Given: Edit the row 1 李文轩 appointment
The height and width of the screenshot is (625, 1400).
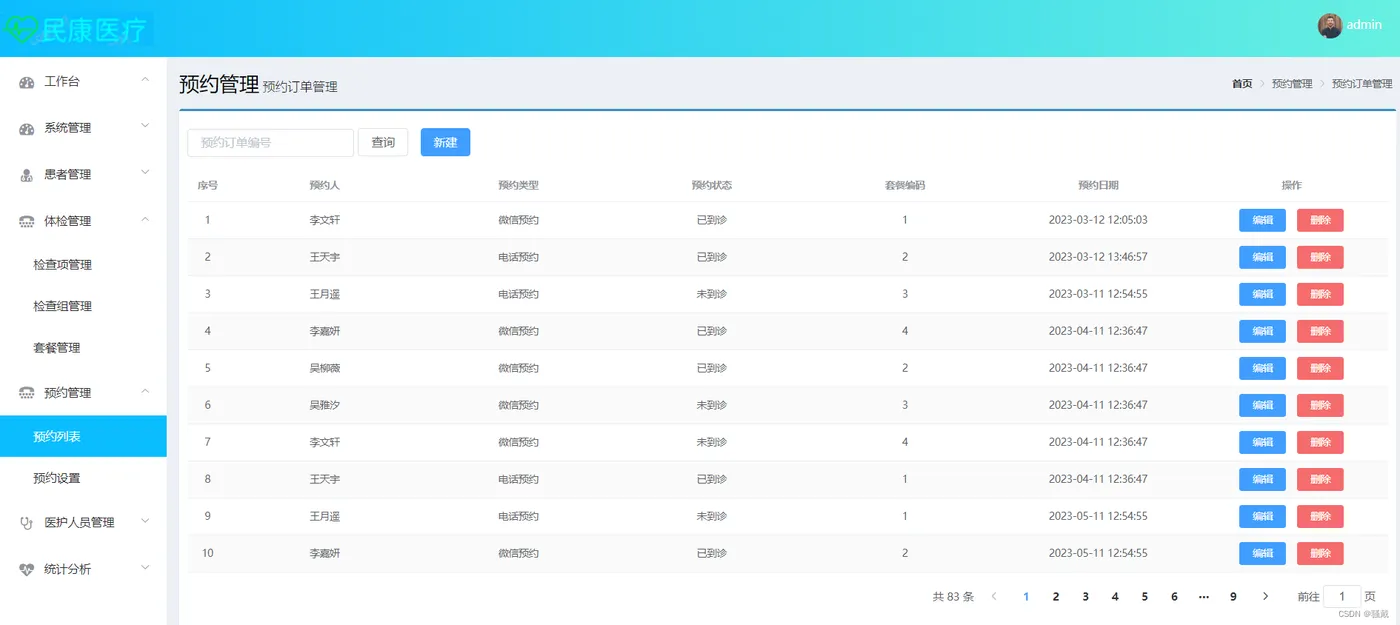Looking at the screenshot, I should pos(1262,220).
